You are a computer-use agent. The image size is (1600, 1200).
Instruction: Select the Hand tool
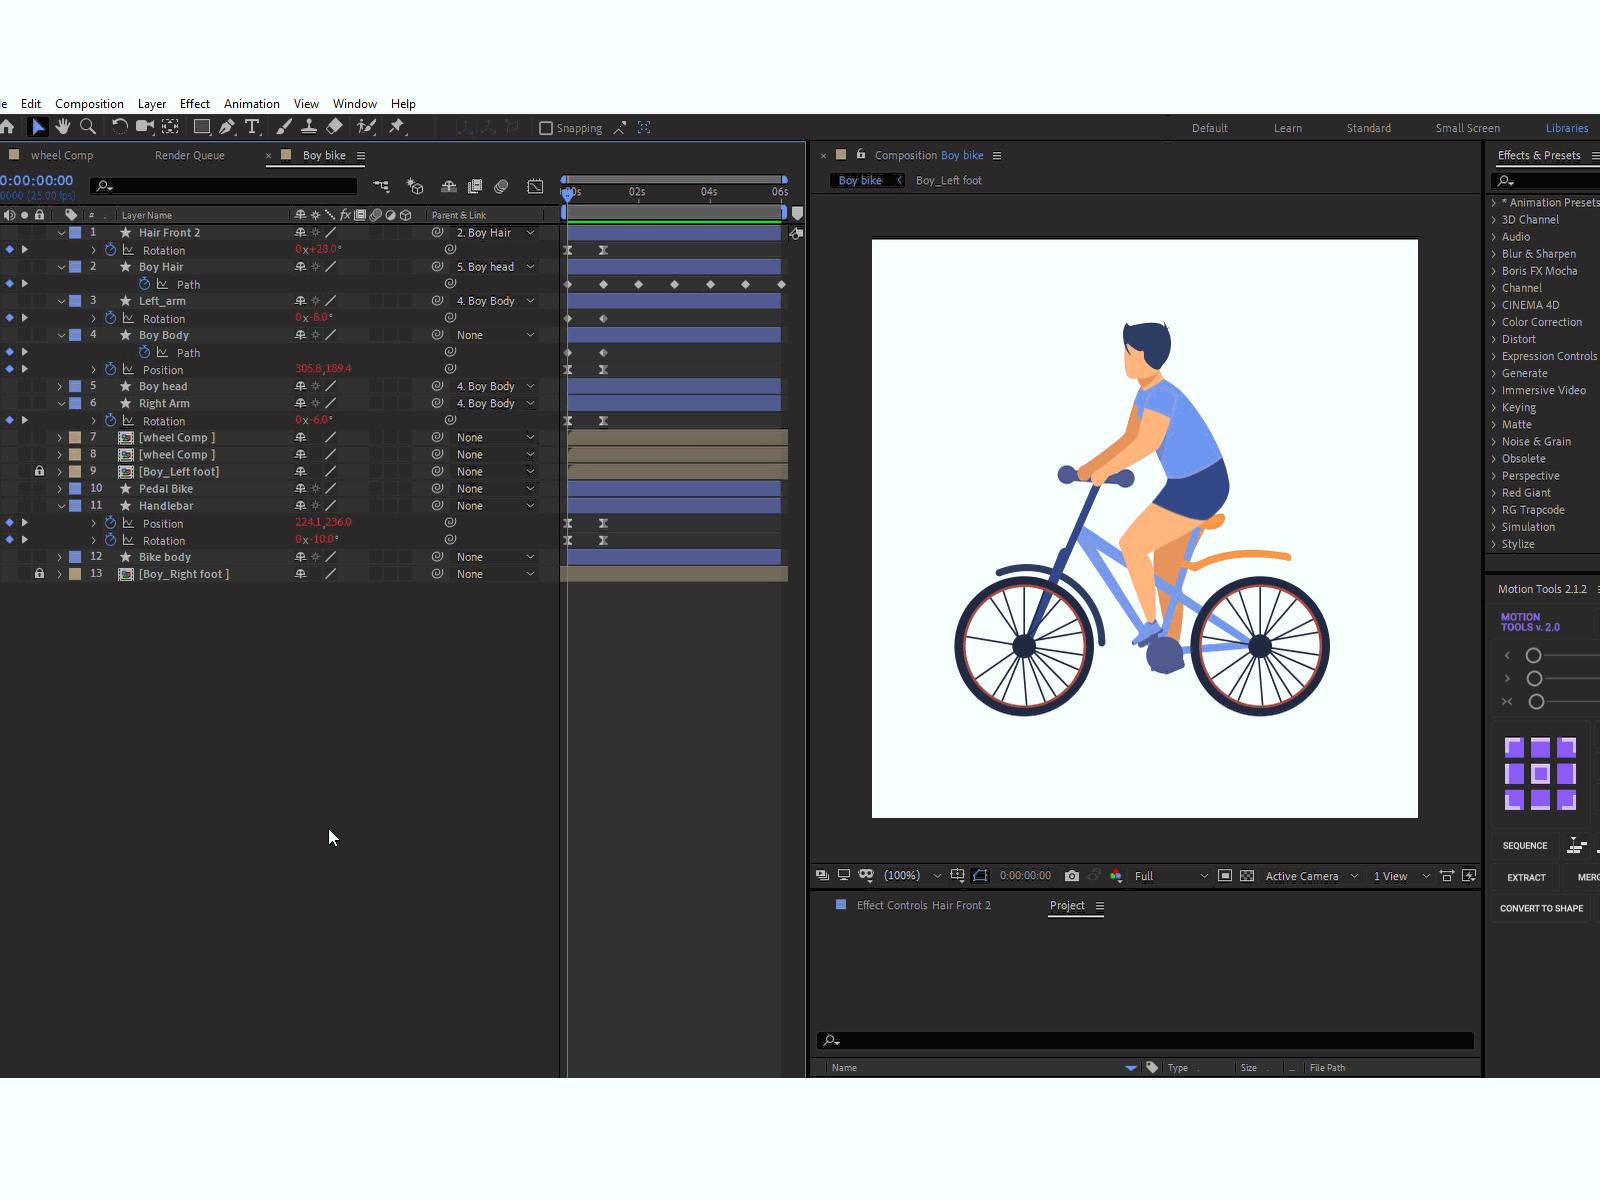point(62,126)
